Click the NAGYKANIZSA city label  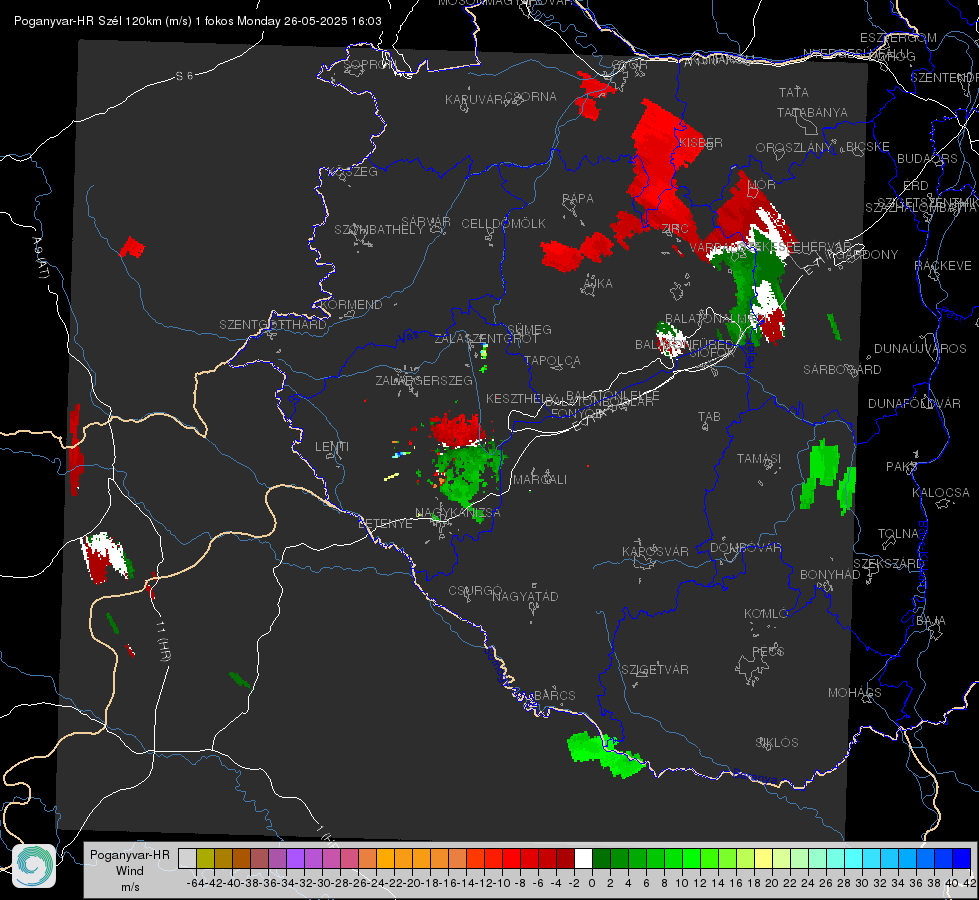[x=458, y=512]
